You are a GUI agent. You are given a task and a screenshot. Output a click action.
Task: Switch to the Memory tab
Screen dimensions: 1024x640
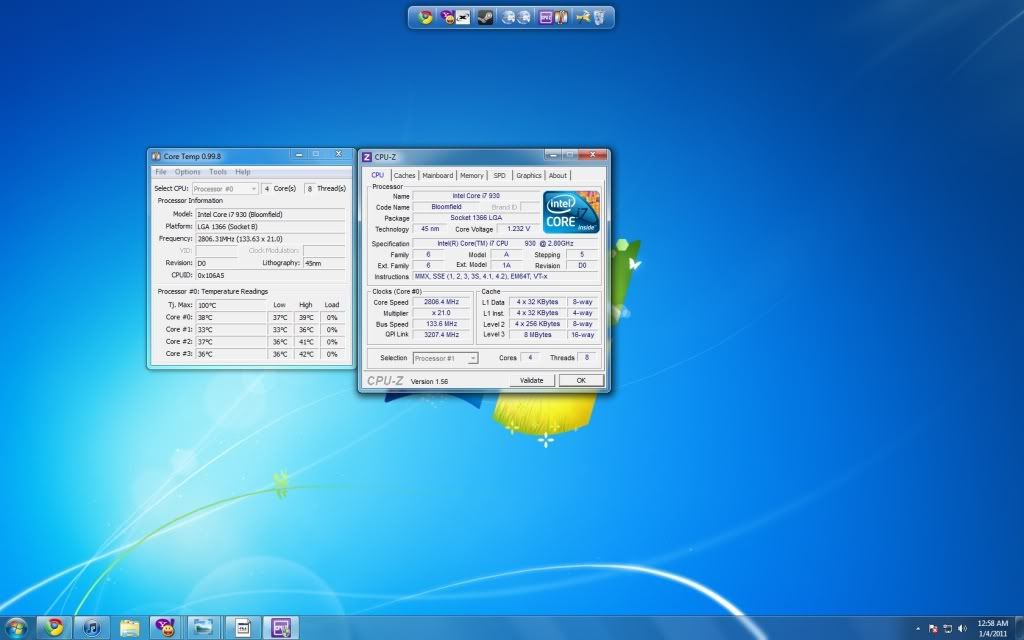[472, 176]
